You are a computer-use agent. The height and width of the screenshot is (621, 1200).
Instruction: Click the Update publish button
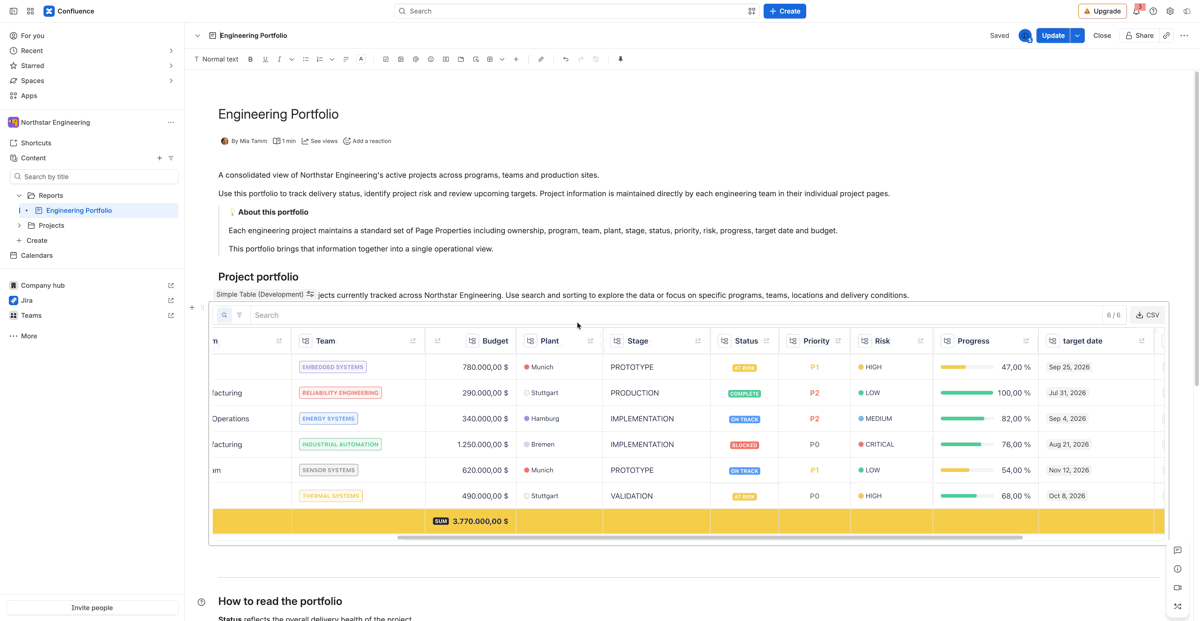point(1053,36)
